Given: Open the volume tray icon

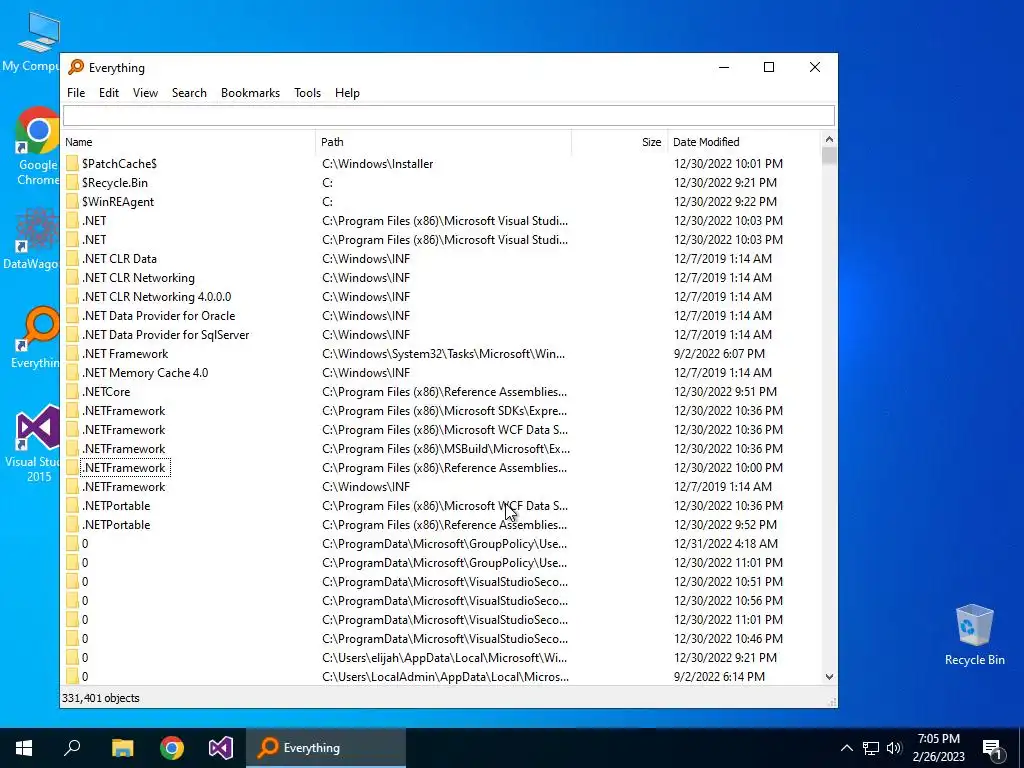Looking at the screenshot, I should click(894, 748).
